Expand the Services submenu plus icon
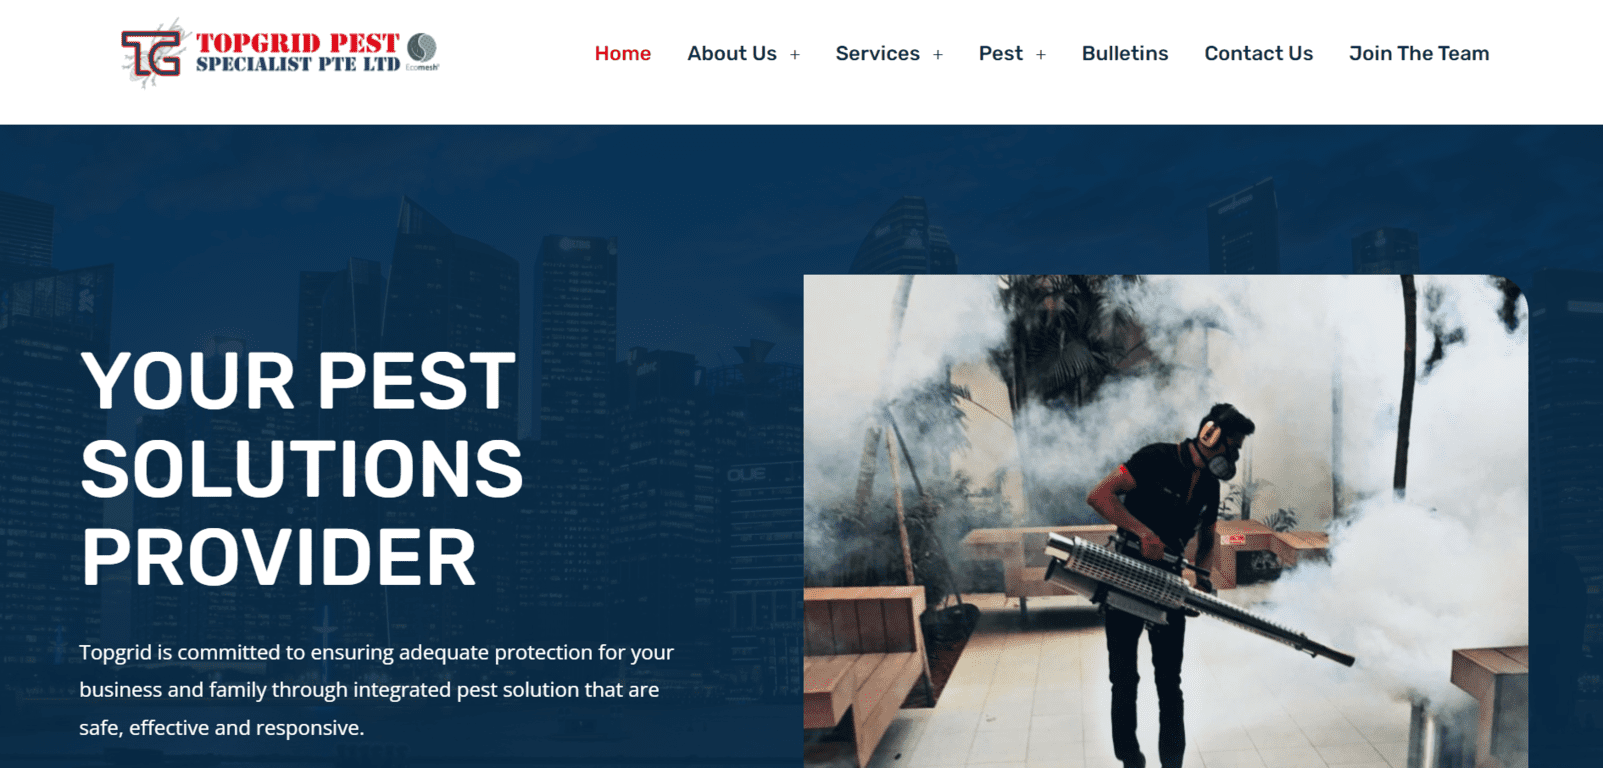1603x768 pixels. tap(938, 55)
